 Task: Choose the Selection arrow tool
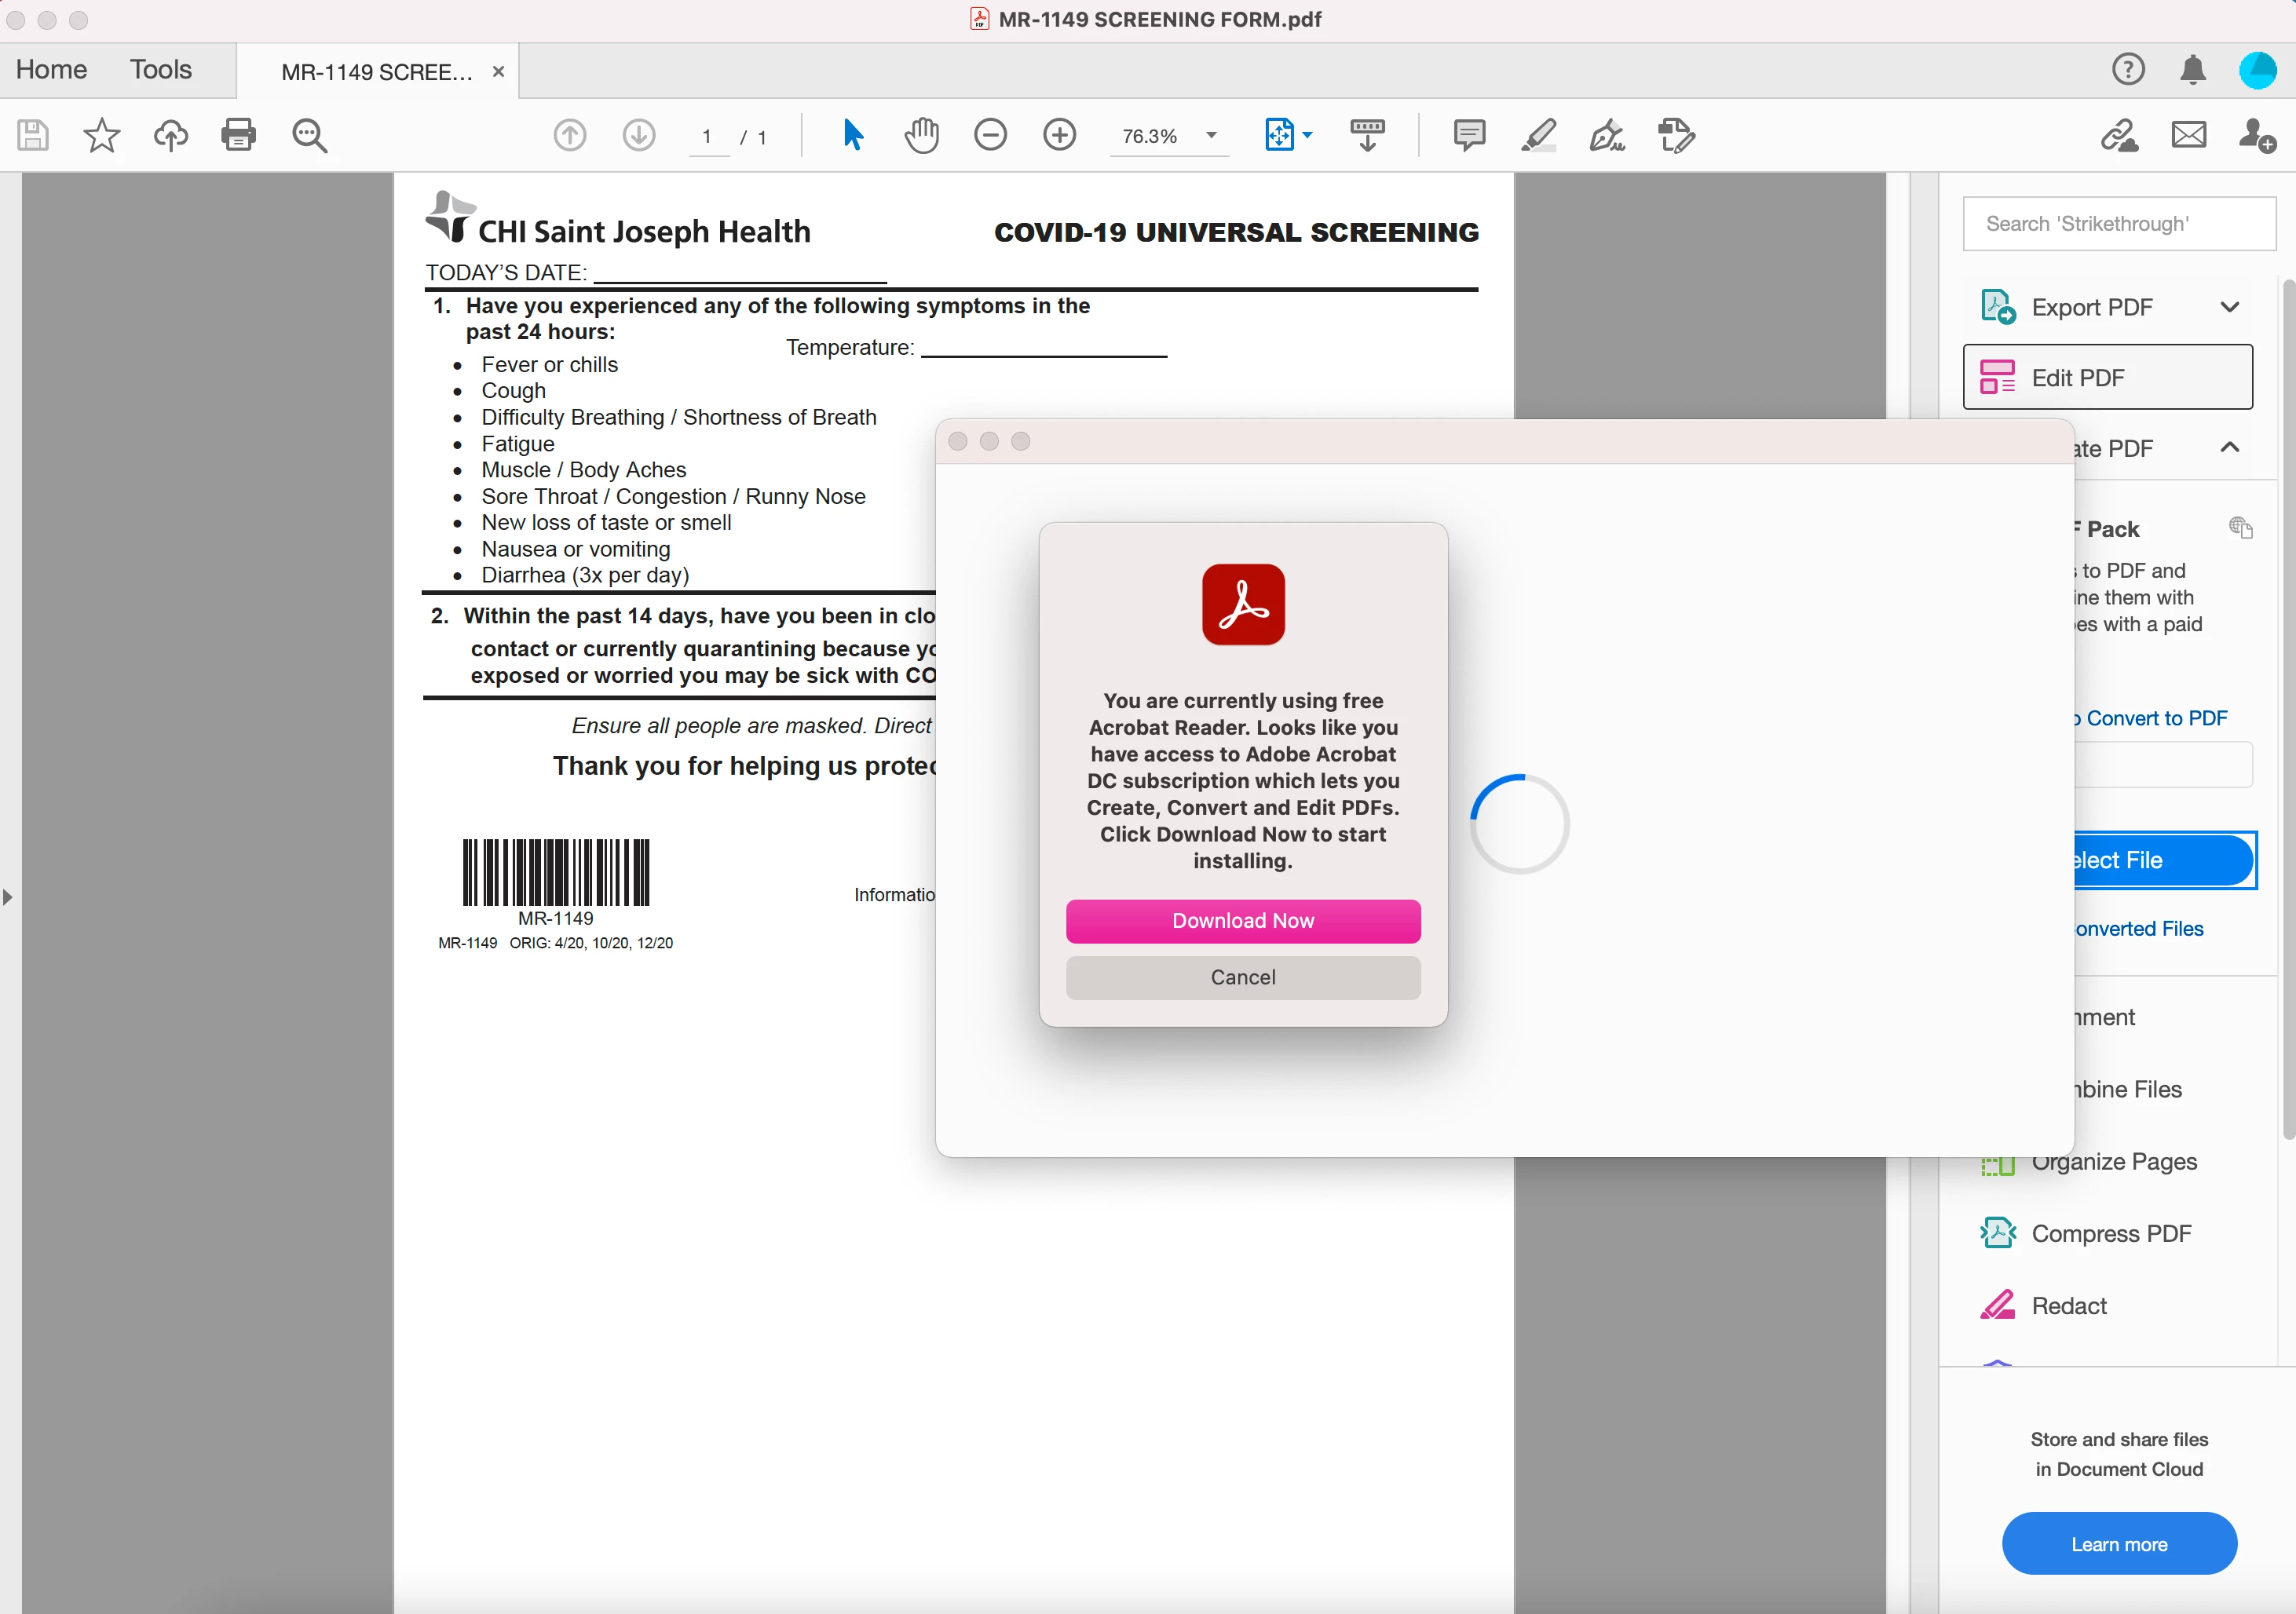pyautogui.click(x=852, y=135)
